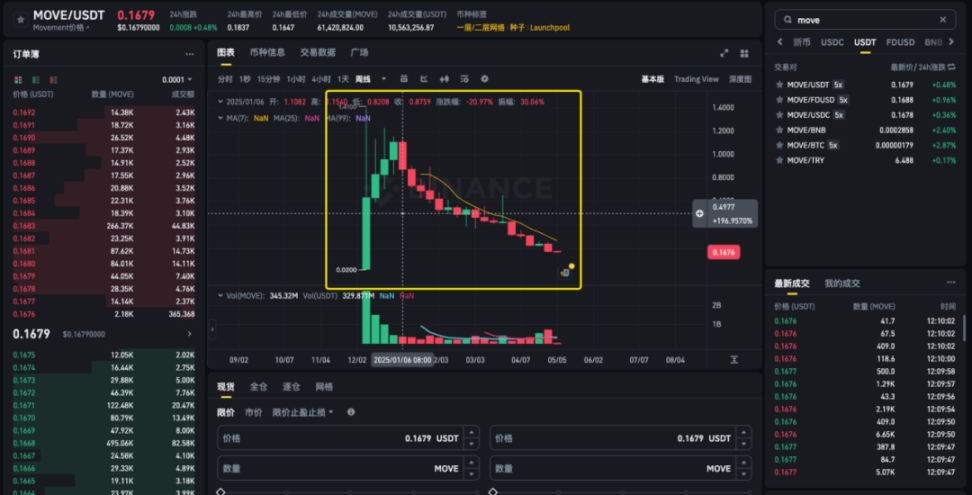
Task: Show buy orders only in order book
Action: (35, 80)
